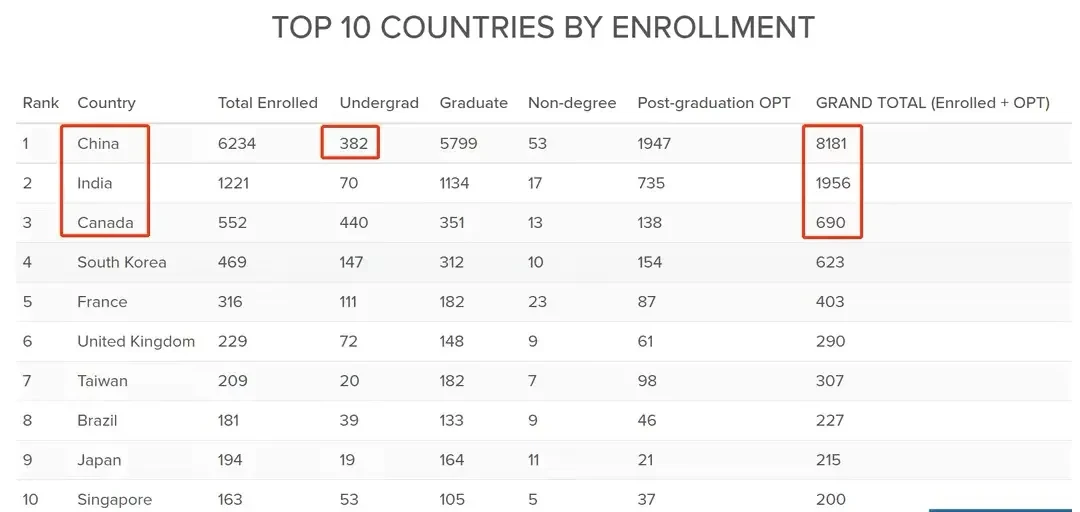Click the grand total 8181
The image size is (1080, 512).
(831, 143)
